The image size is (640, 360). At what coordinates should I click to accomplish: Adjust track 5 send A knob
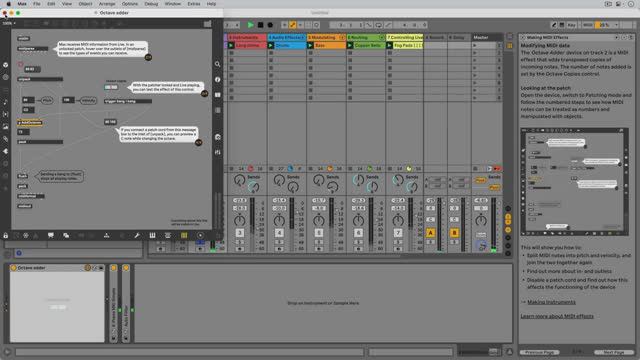318,179
